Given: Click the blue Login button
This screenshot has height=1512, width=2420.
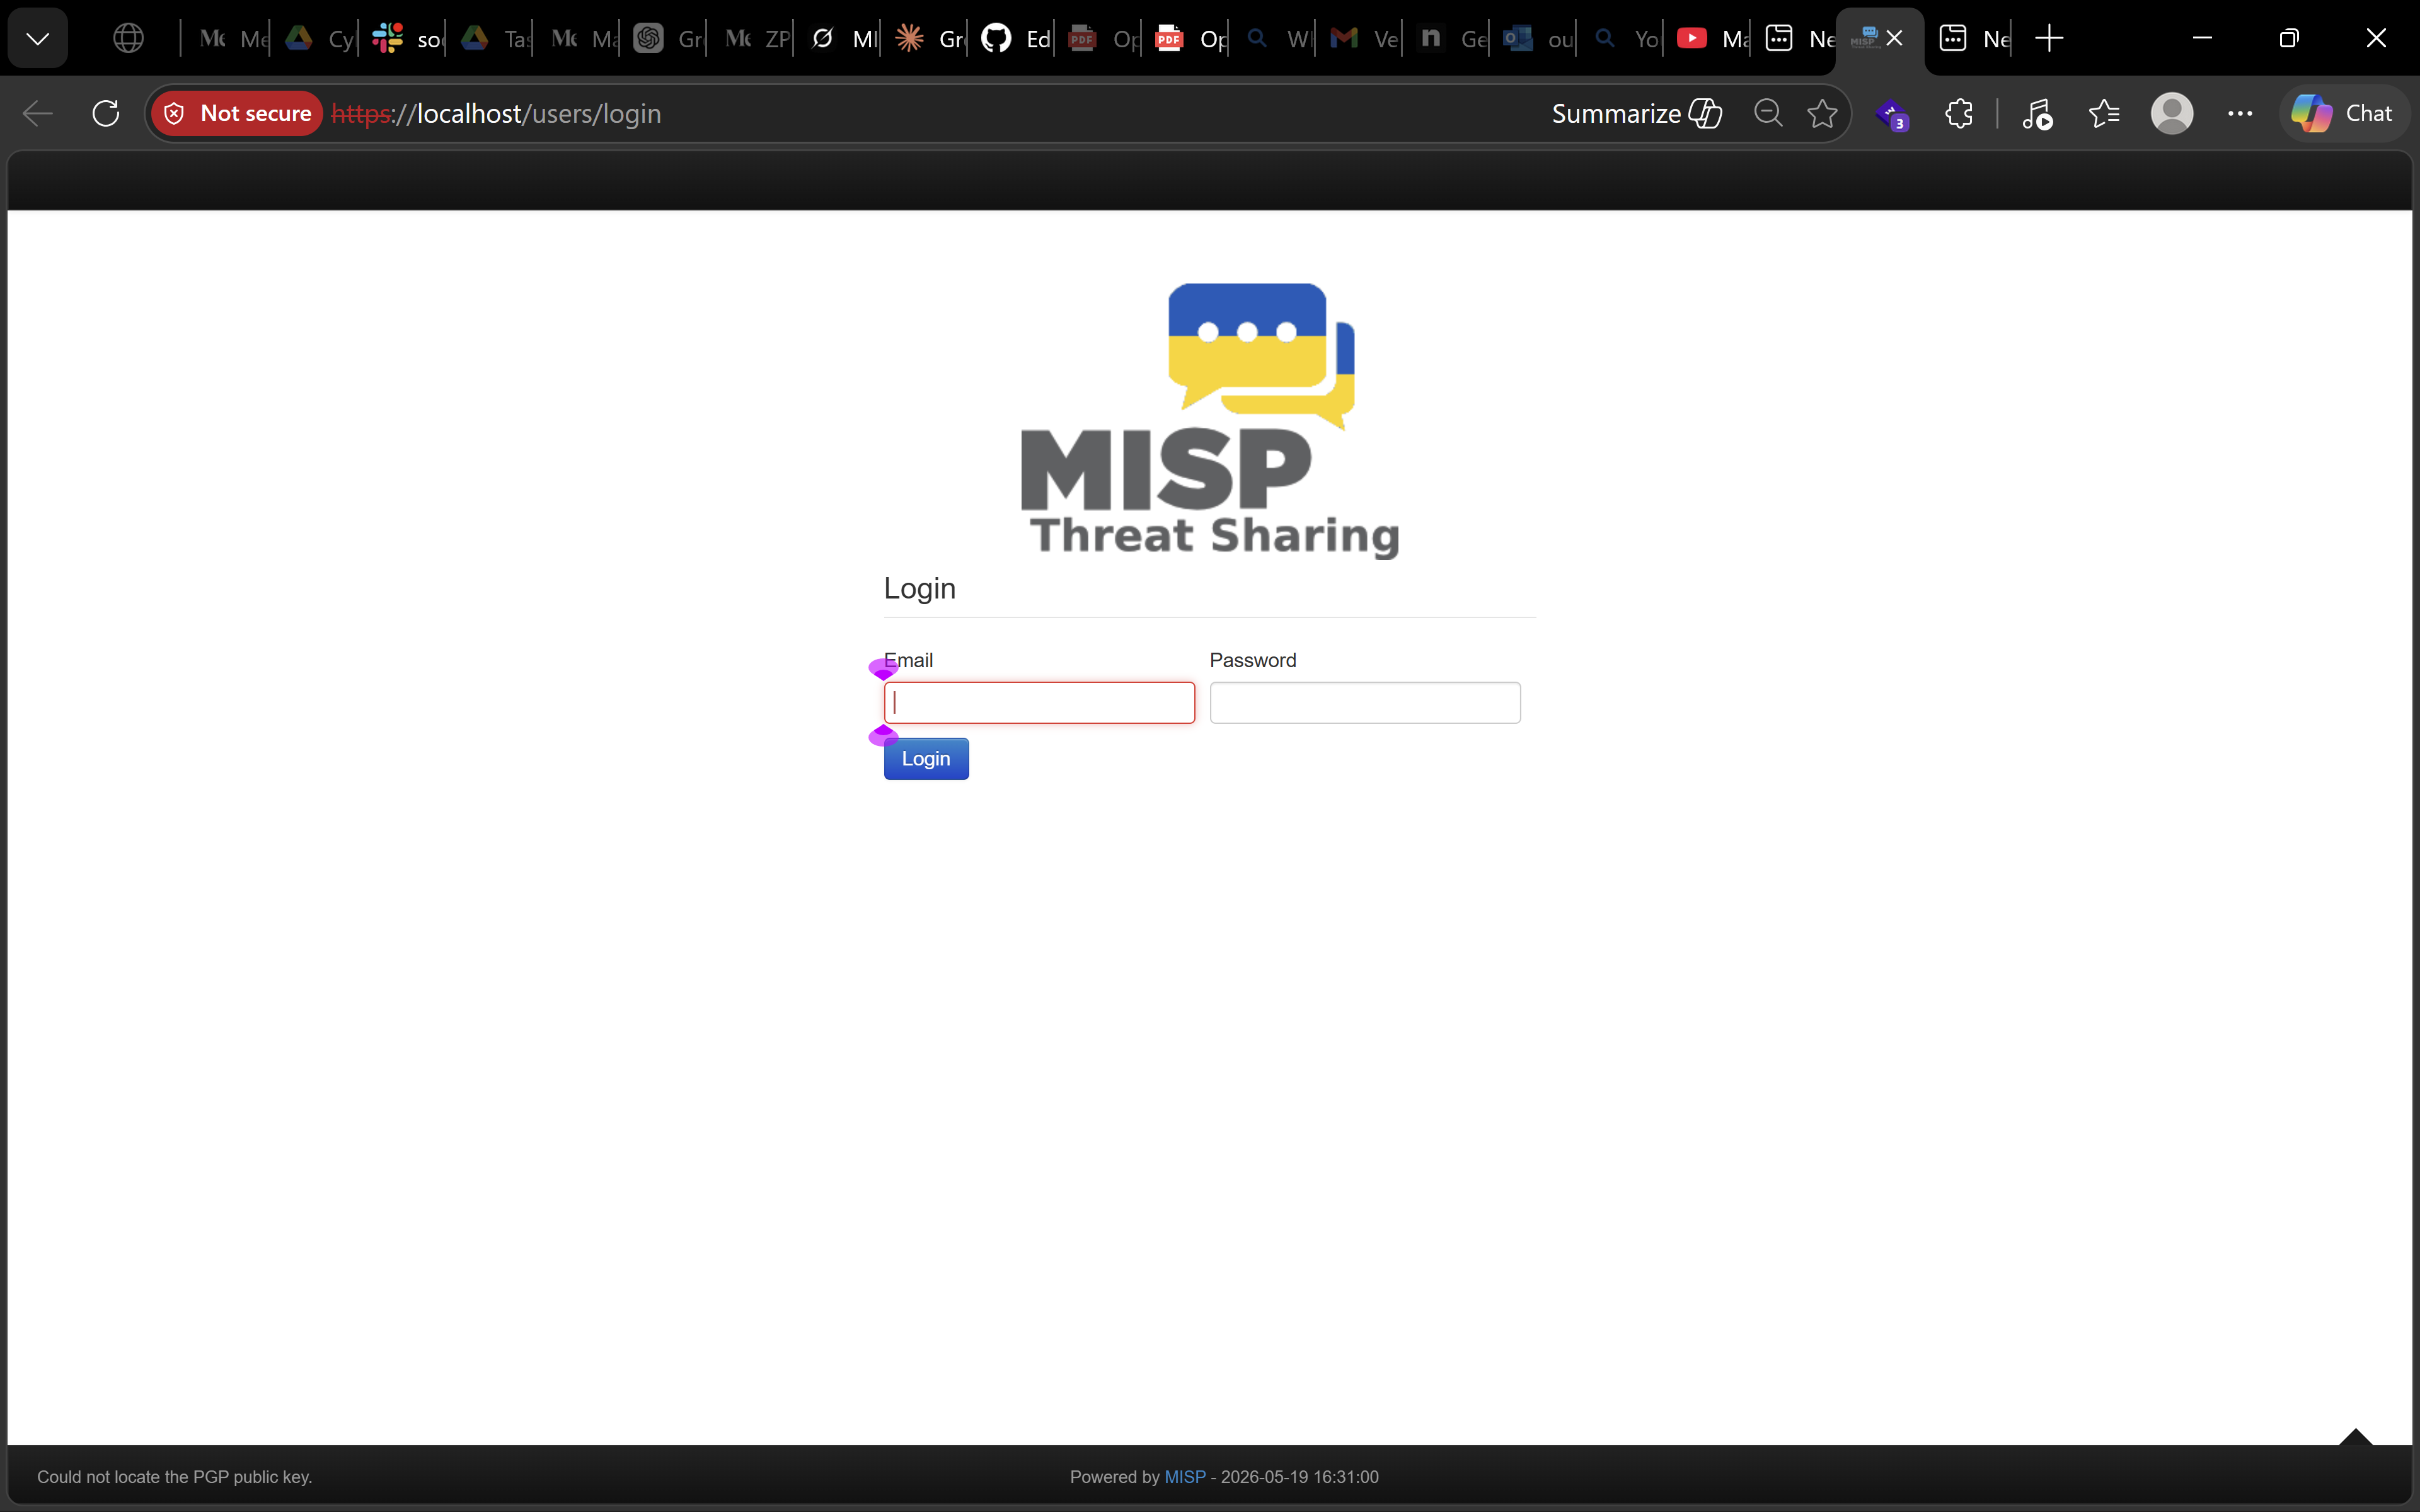Looking at the screenshot, I should [926, 758].
